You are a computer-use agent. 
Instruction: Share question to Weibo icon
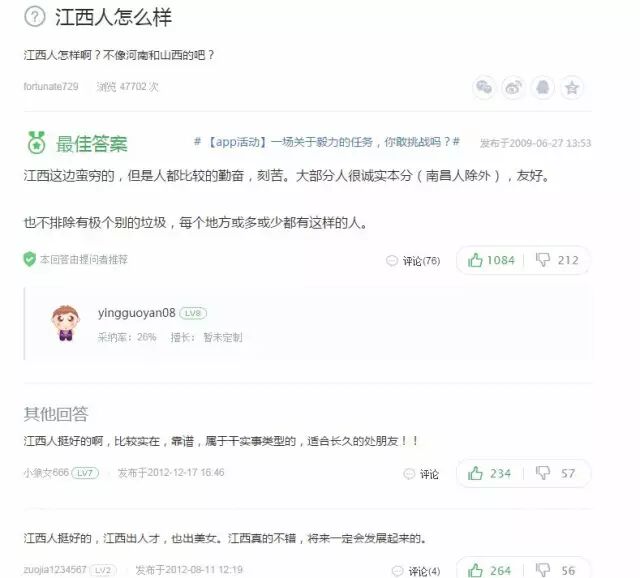pyautogui.click(x=513, y=87)
